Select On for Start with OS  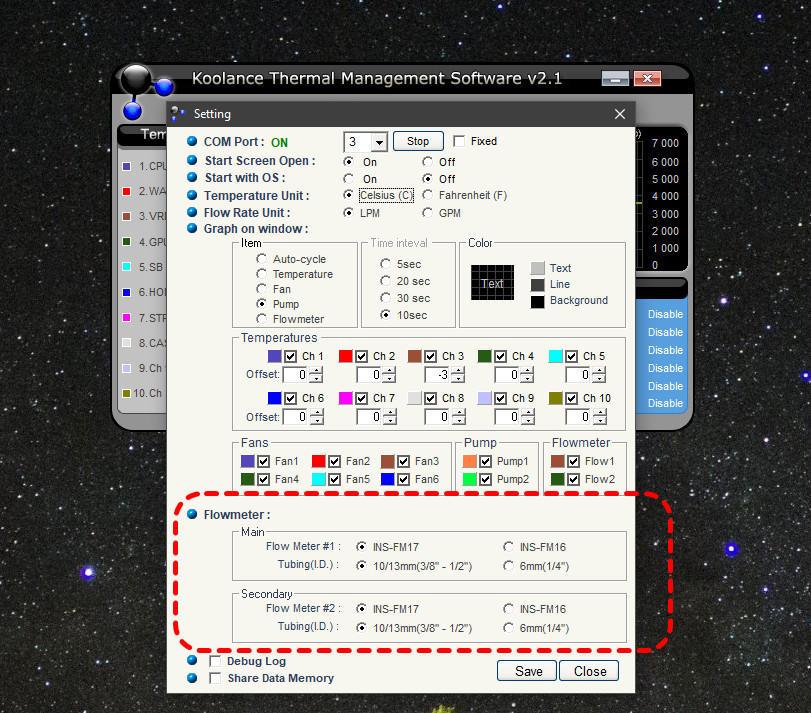click(x=349, y=179)
